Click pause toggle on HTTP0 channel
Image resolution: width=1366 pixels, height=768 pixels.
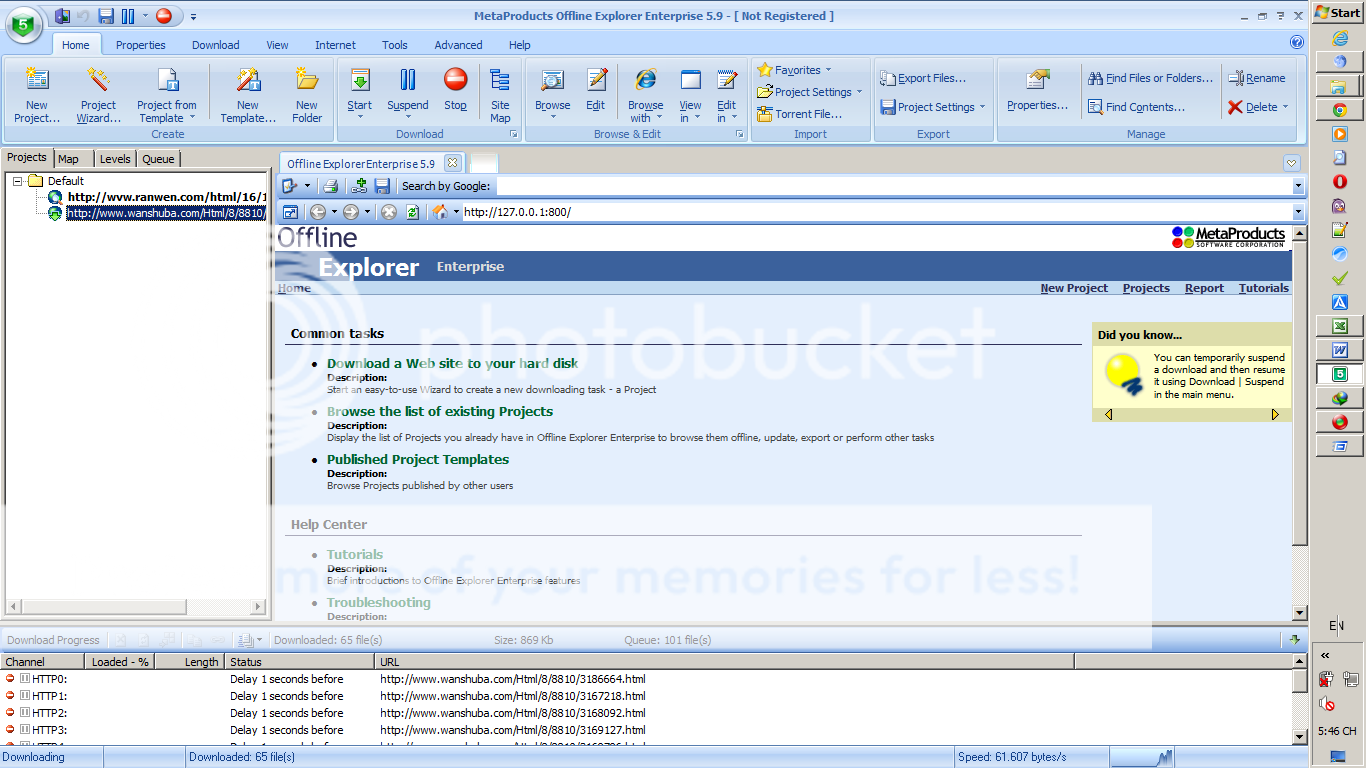pos(25,679)
